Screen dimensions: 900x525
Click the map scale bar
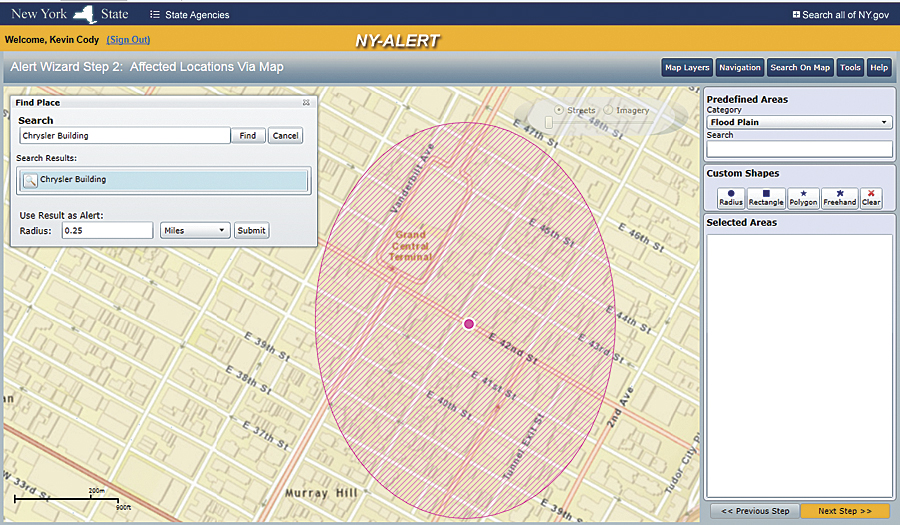(x=66, y=499)
